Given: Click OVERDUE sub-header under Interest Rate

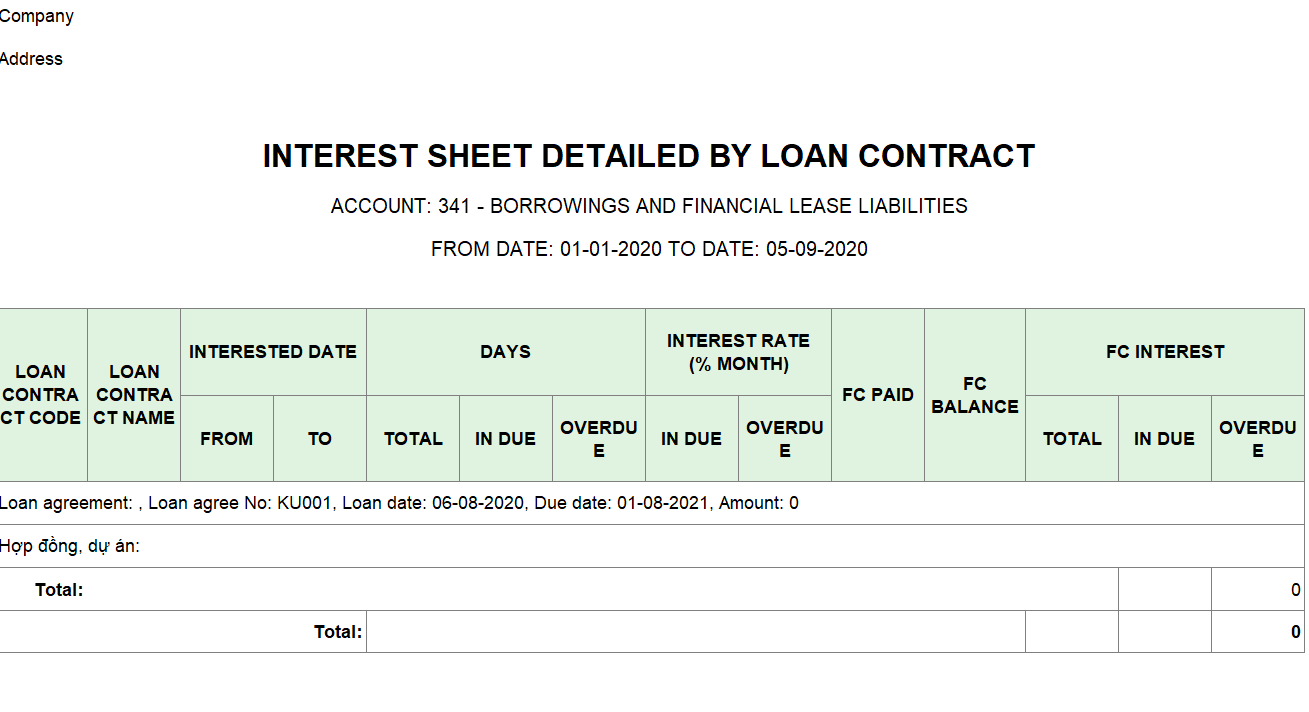Looking at the screenshot, I should [x=785, y=438].
